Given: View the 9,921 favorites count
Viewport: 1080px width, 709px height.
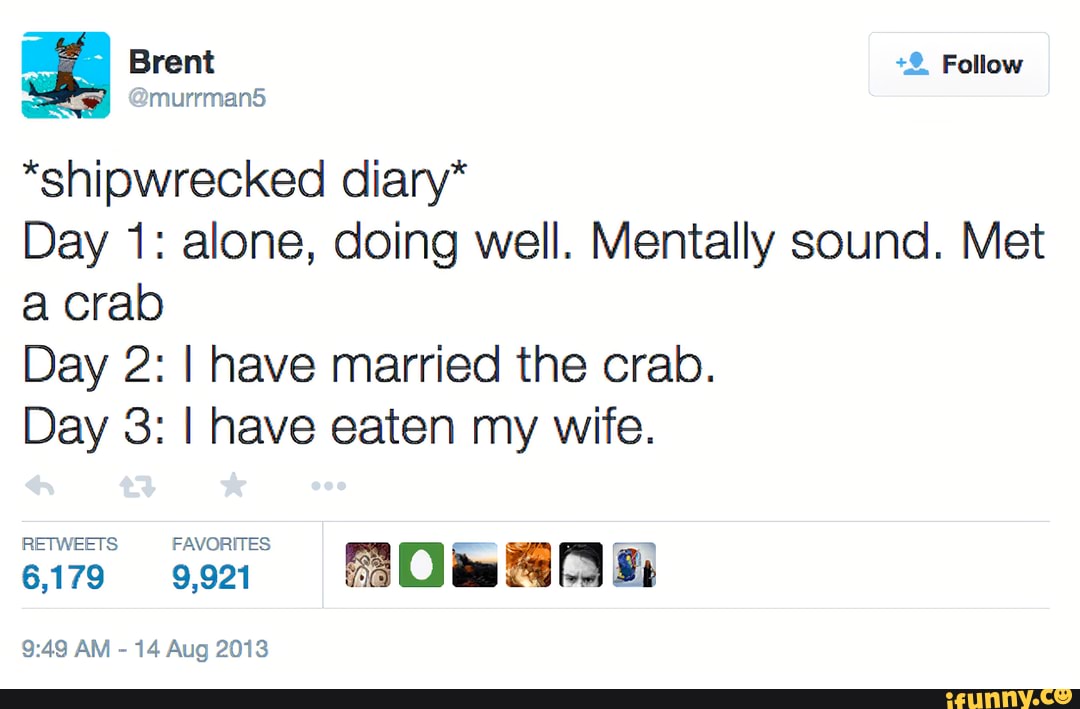Looking at the screenshot, I should coord(212,577).
